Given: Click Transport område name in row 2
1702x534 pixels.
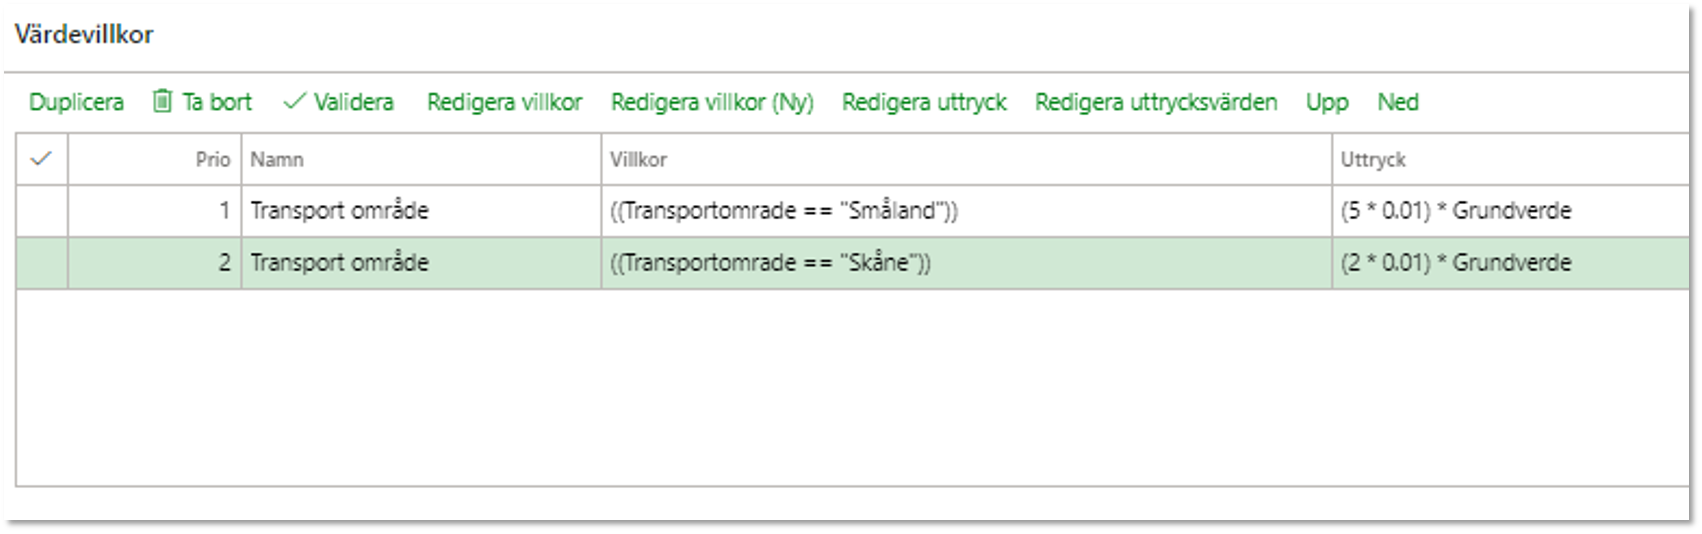Looking at the screenshot, I should point(339,262).
